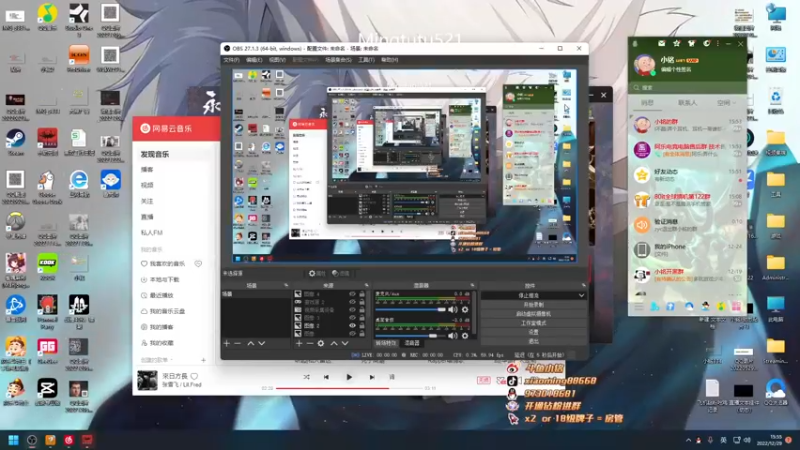Click 启动虚拟摄像机 button in OBS
The height and width of the screenshot is (450, 800).
[533, 314]
